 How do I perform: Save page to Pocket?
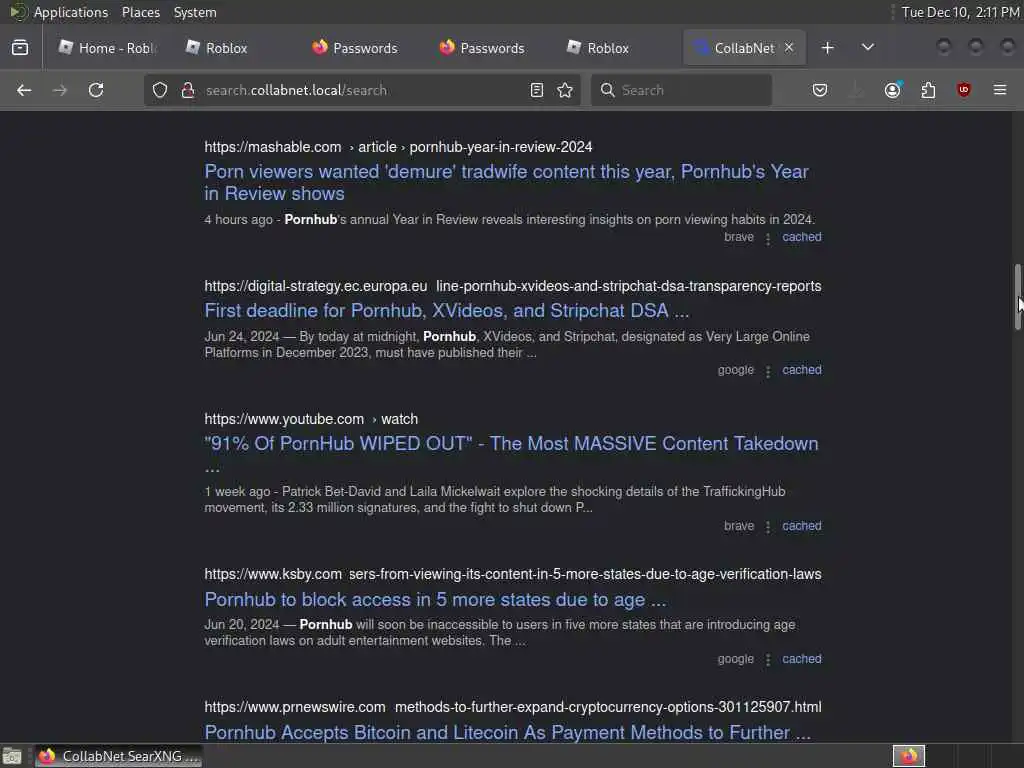[820, 90]
